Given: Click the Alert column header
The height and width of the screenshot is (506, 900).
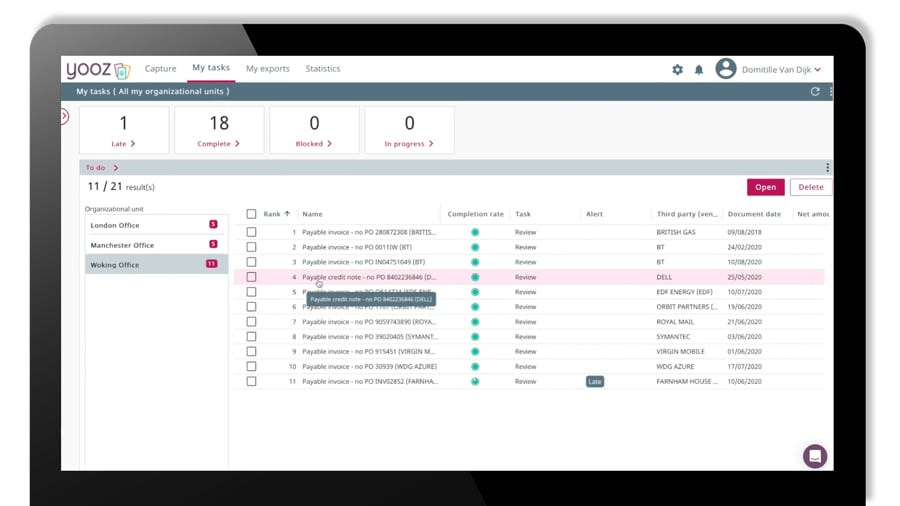Looking at the screenshot, I should [594, 214].
